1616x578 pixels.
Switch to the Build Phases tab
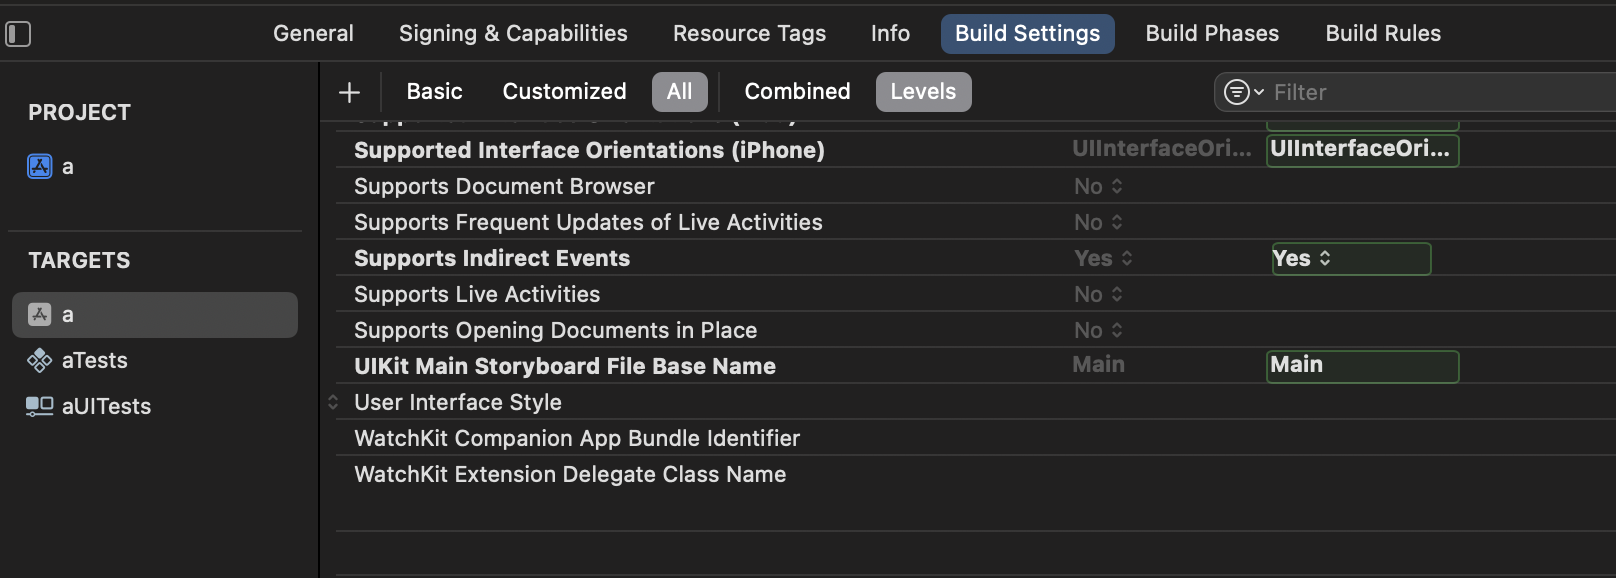pyautogui.click(x=1212, y=34)
